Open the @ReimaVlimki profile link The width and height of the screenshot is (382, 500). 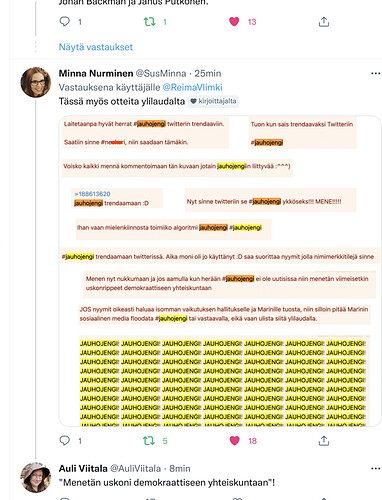point(192,87)
